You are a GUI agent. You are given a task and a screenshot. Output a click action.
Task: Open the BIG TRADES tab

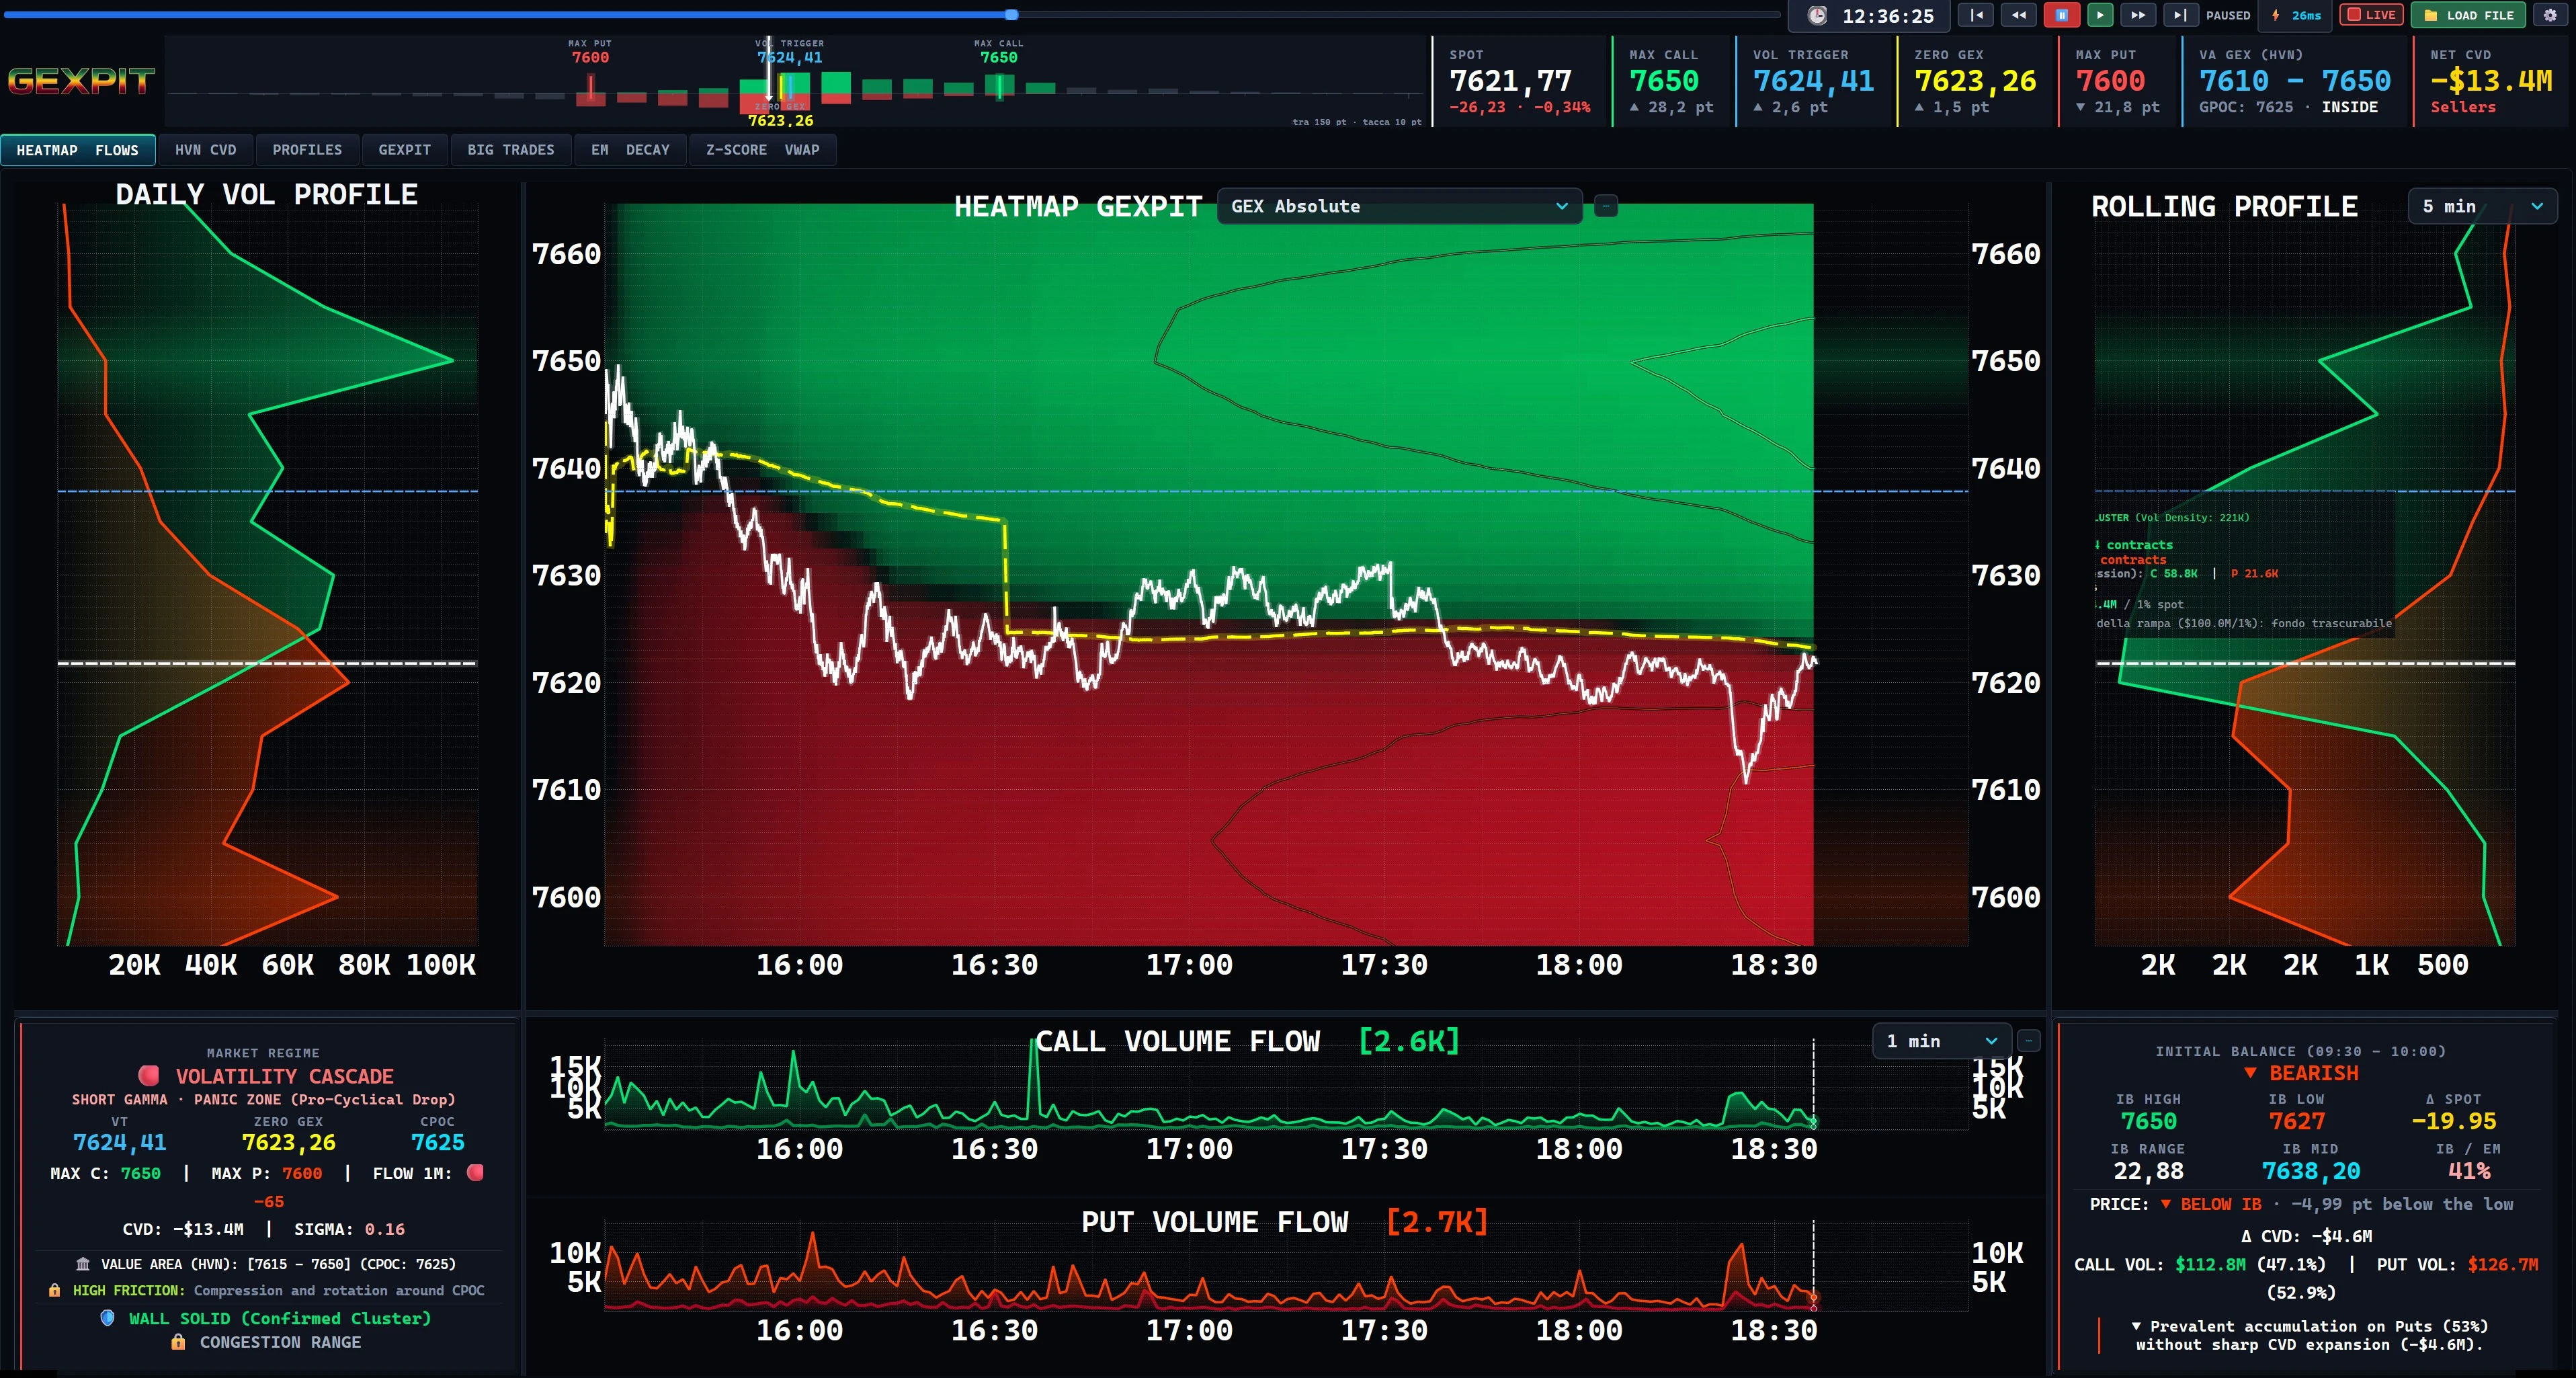pyautogui.click(x=510, y=150)
